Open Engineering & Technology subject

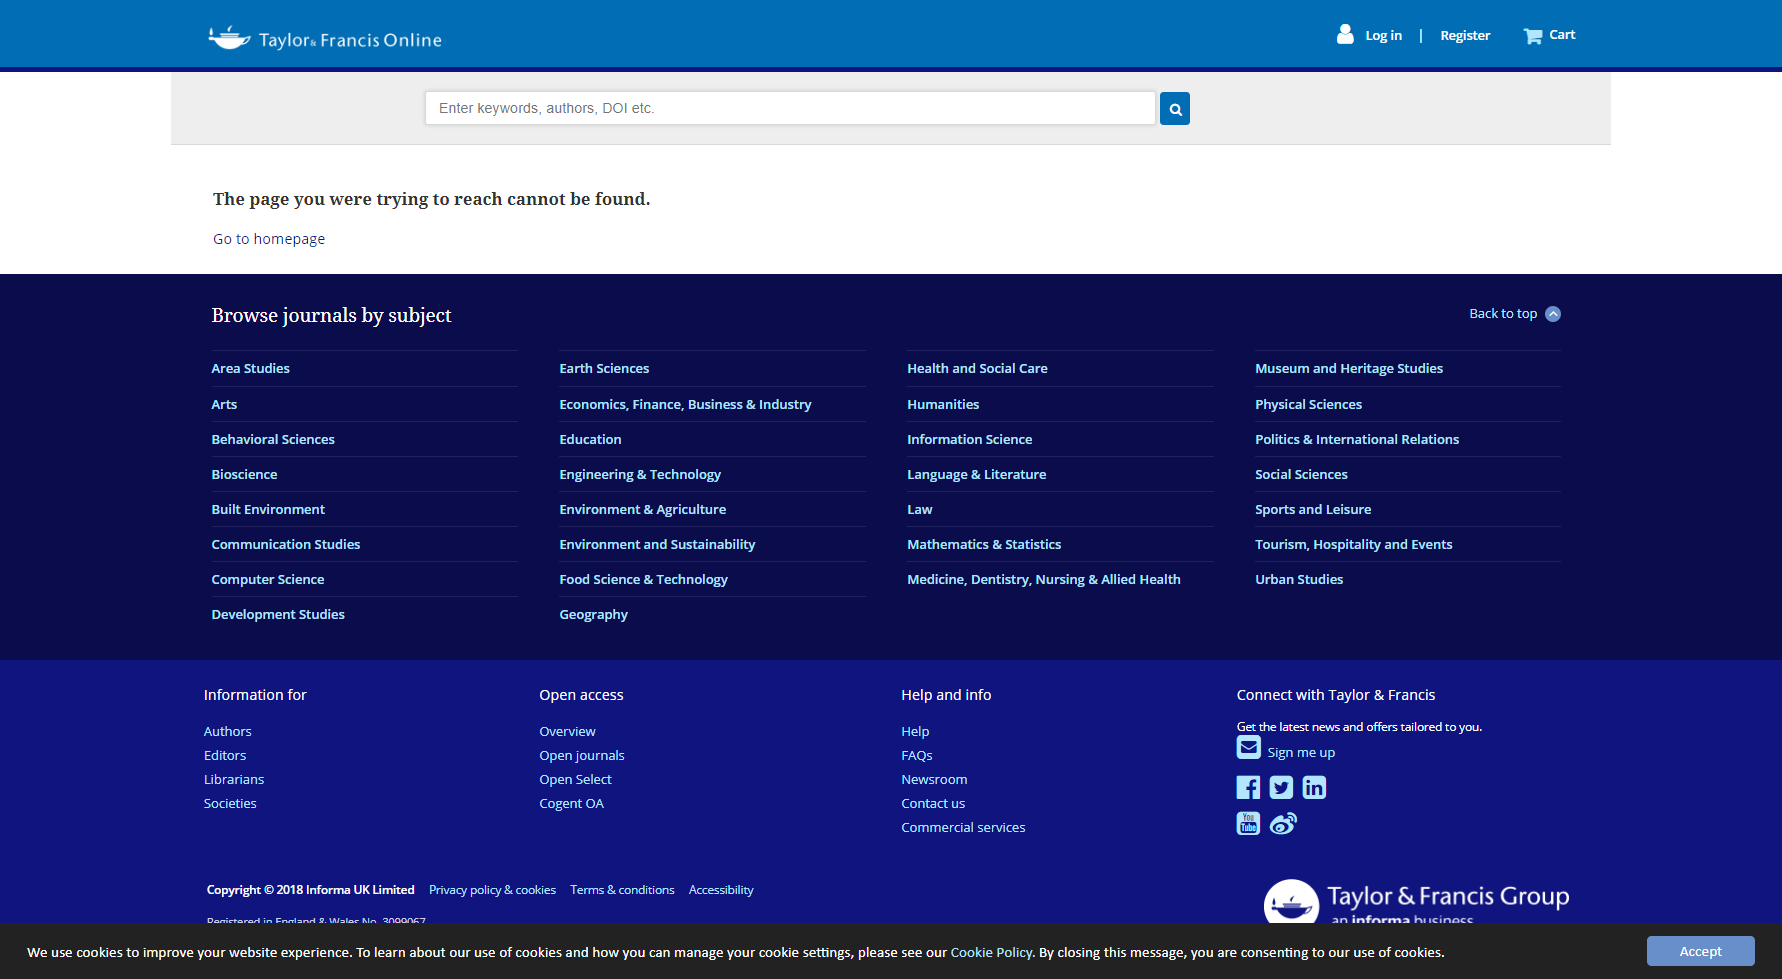pyautogui.click(x=640, y=475)
